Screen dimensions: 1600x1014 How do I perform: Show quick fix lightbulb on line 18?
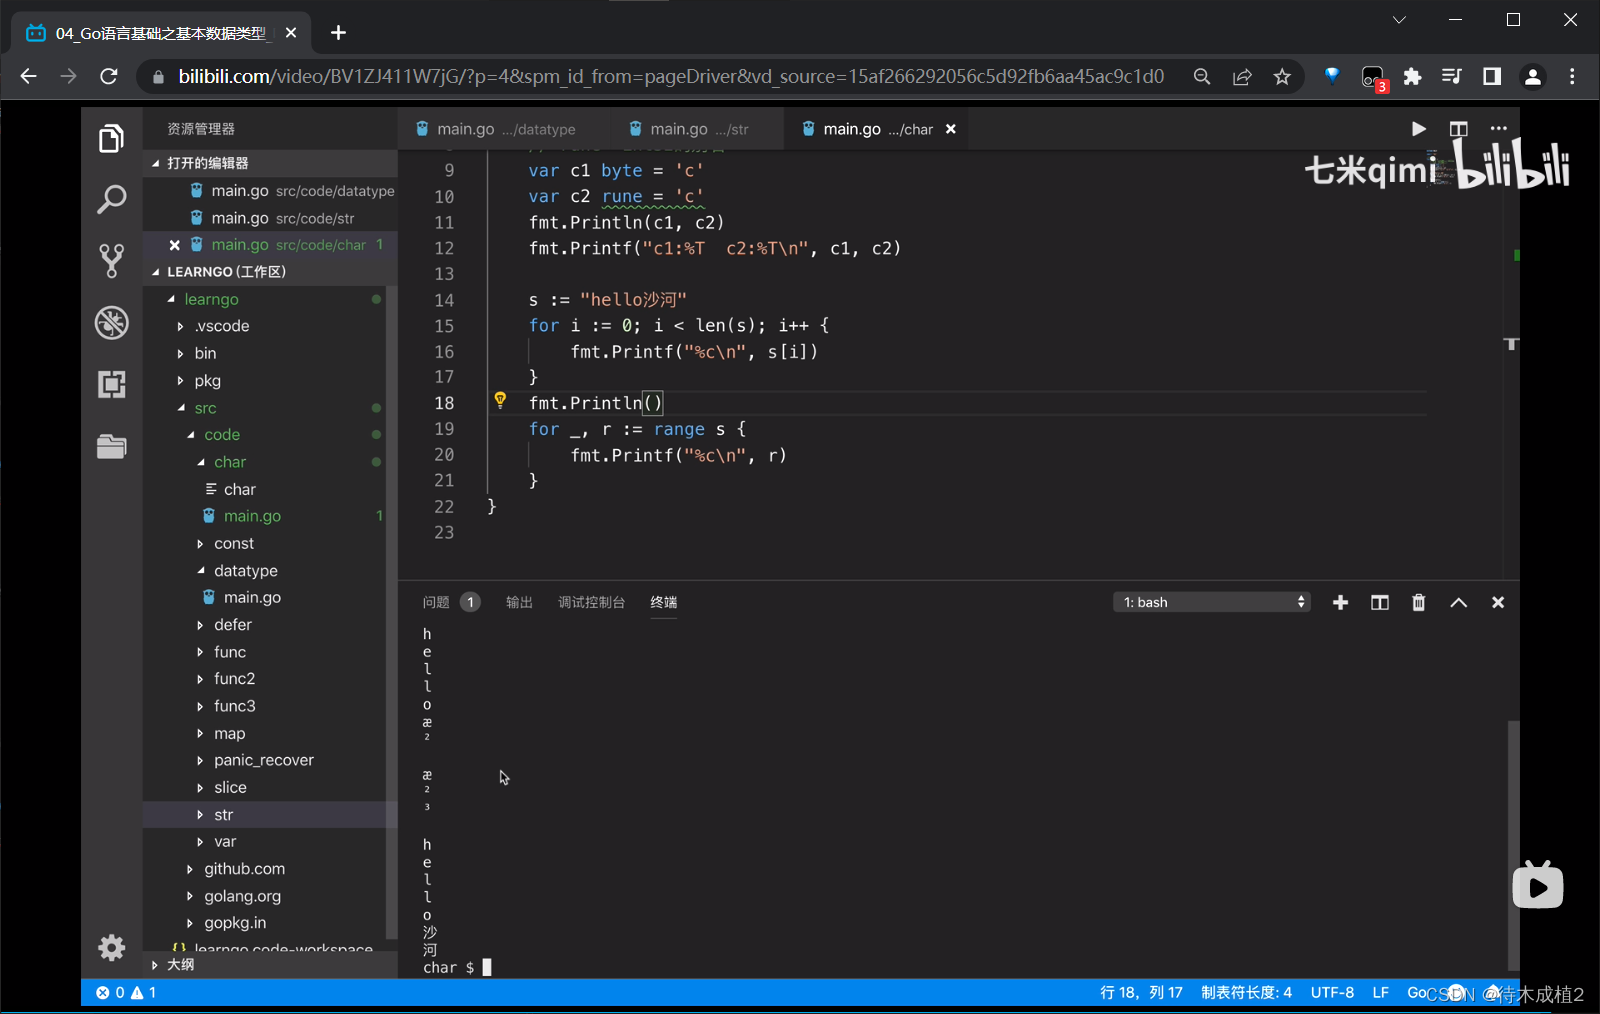tap(500, 401)
